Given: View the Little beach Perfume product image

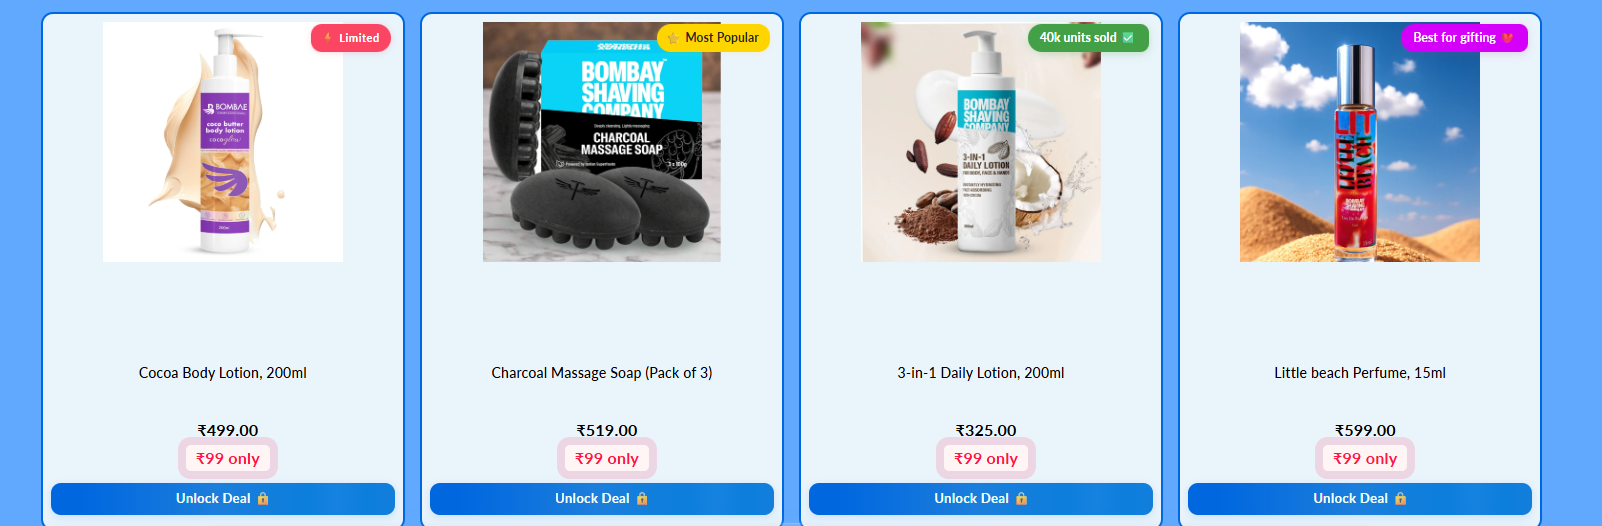Looking at the screenshot, I should click(1360, 142).
